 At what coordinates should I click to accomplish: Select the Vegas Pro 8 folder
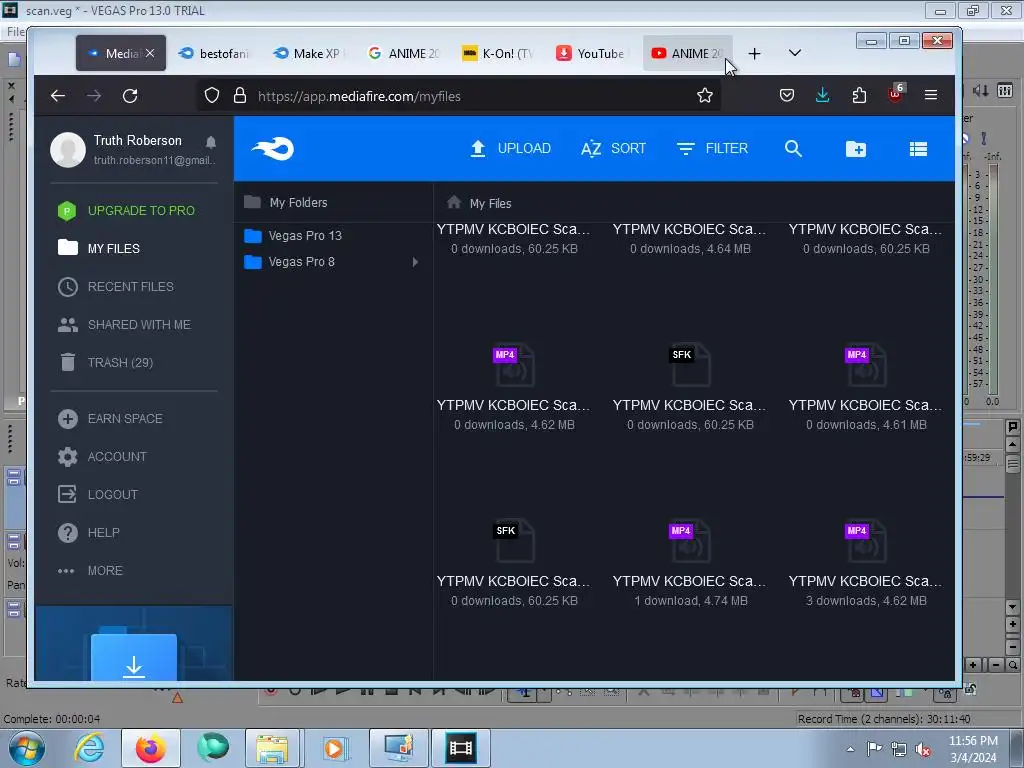click(x=289, y=262)
